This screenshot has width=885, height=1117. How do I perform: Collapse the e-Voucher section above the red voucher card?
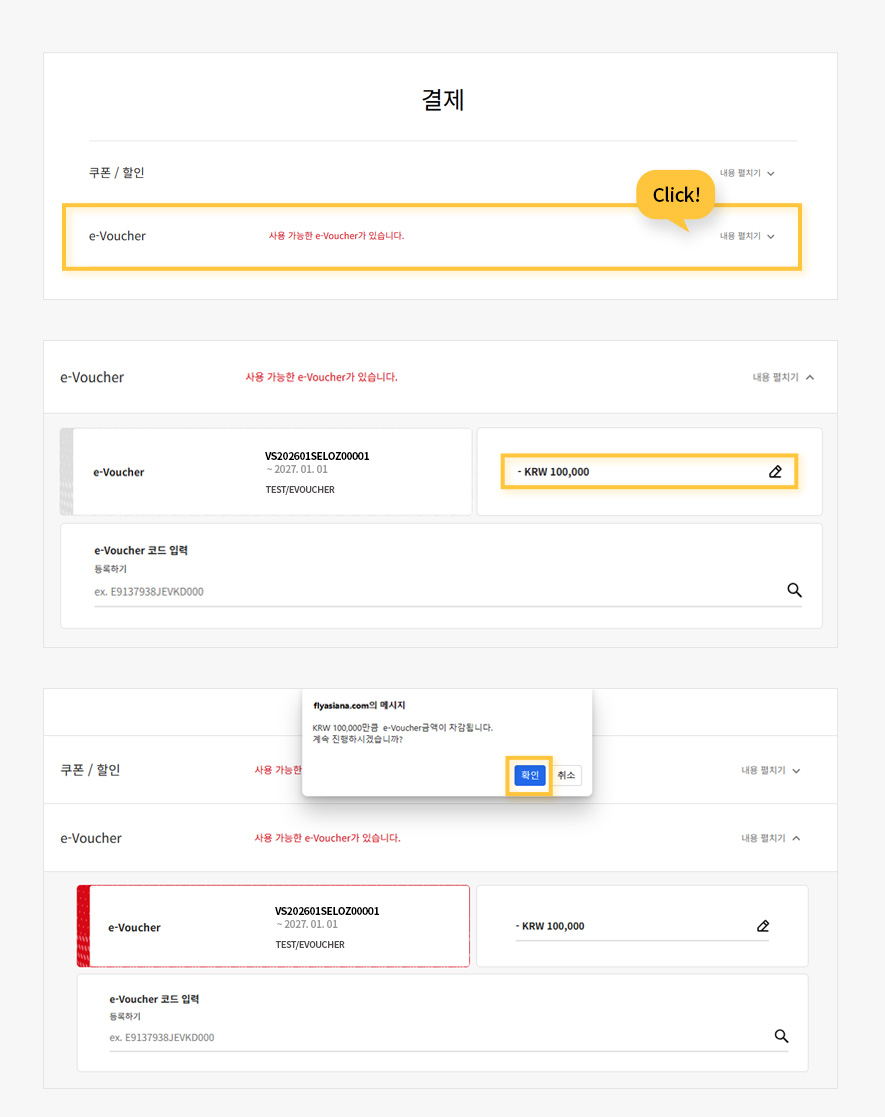point(770,838)
